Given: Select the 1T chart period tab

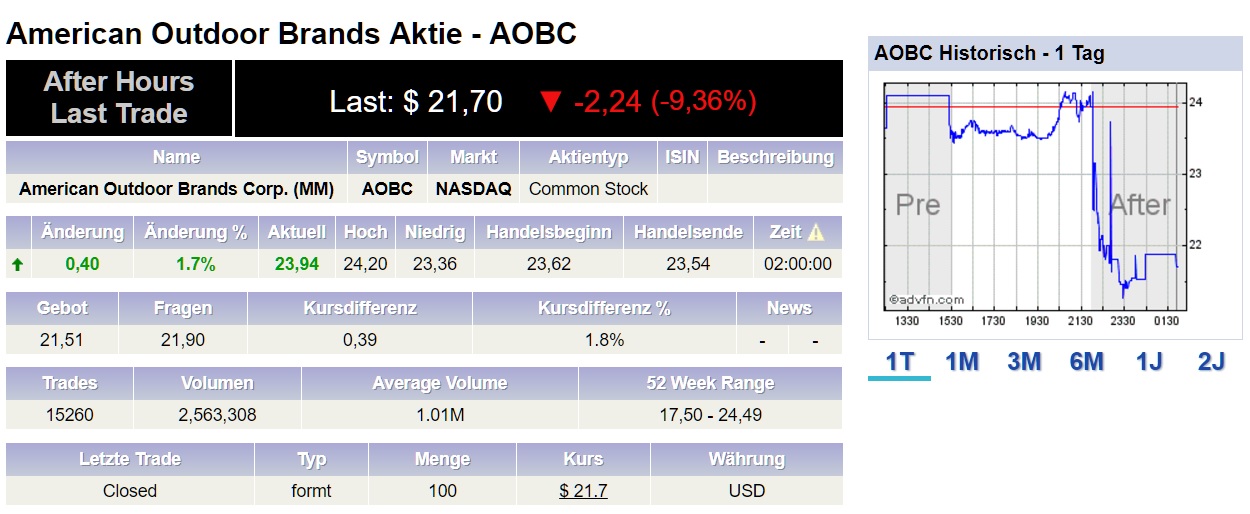Looking at the screenshot, I should (900, 361).
